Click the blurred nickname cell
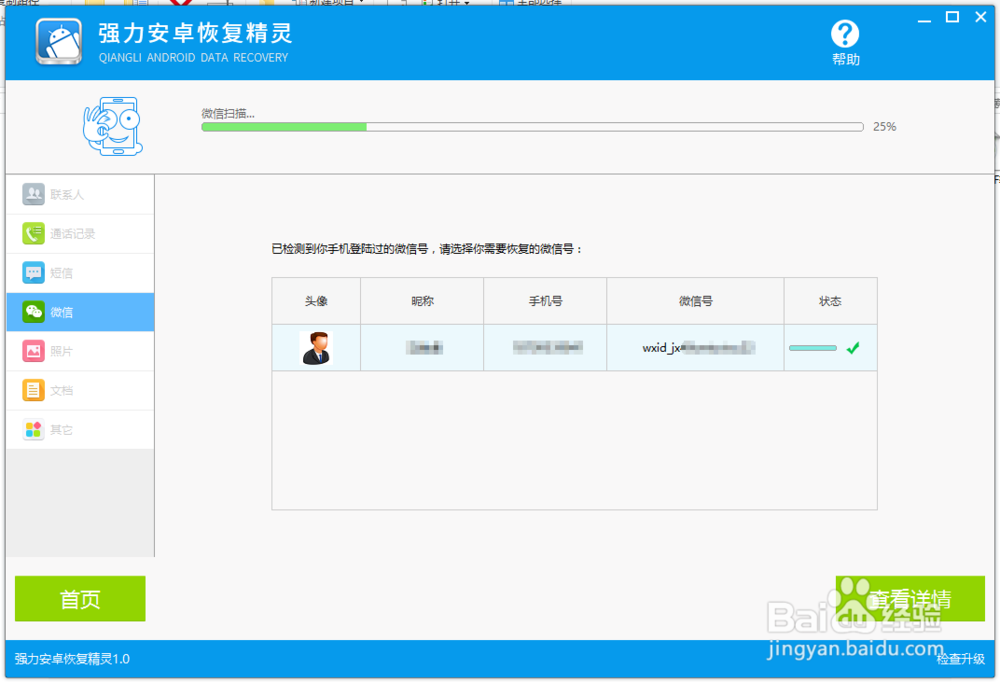The width and height of the screenshot is (1000, 683). point(422,348)
